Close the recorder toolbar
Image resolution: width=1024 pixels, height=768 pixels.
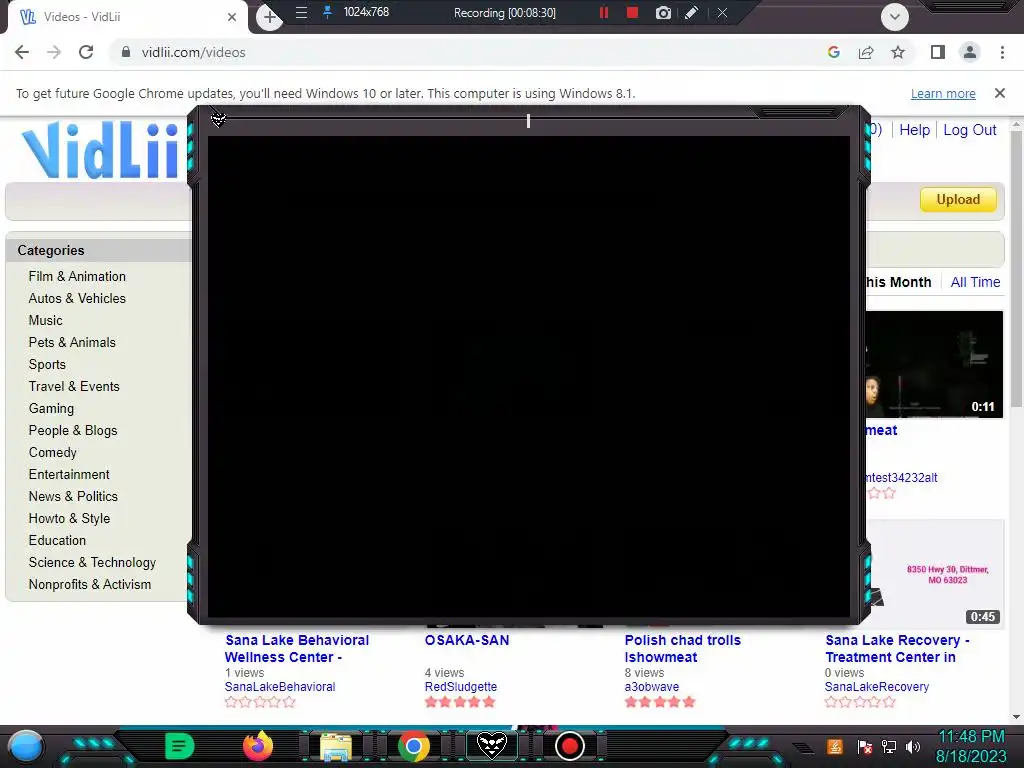point(722,12)
